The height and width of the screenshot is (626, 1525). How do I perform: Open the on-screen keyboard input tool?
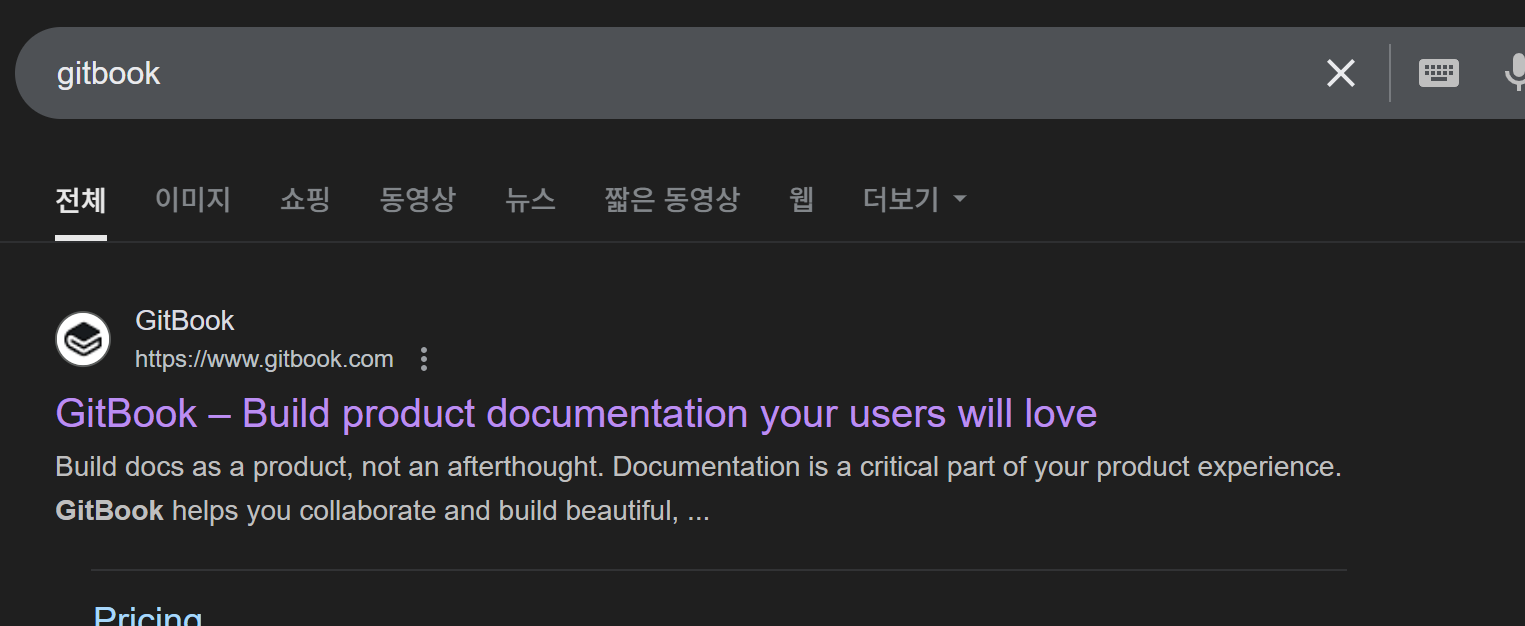tap(1438, 73)
